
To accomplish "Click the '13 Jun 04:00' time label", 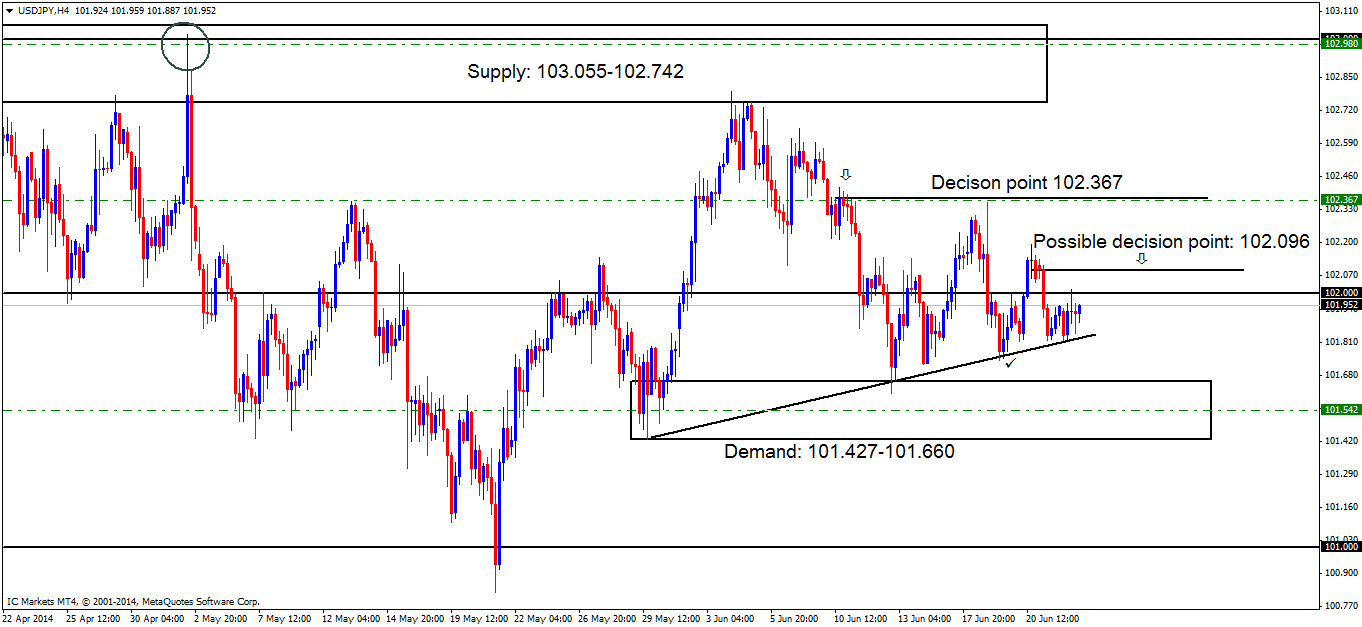I will pos(927,618).
